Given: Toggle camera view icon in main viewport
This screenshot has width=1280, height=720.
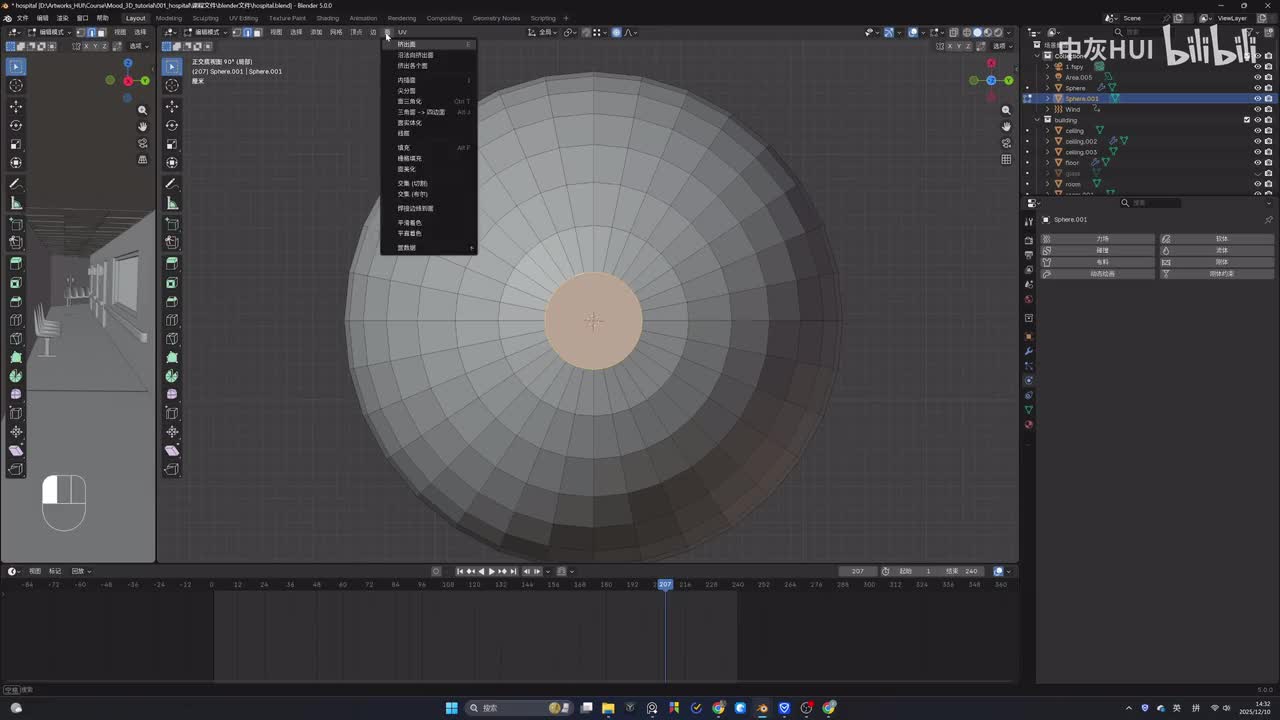Looking at the screenshot, I should 1006,143.
